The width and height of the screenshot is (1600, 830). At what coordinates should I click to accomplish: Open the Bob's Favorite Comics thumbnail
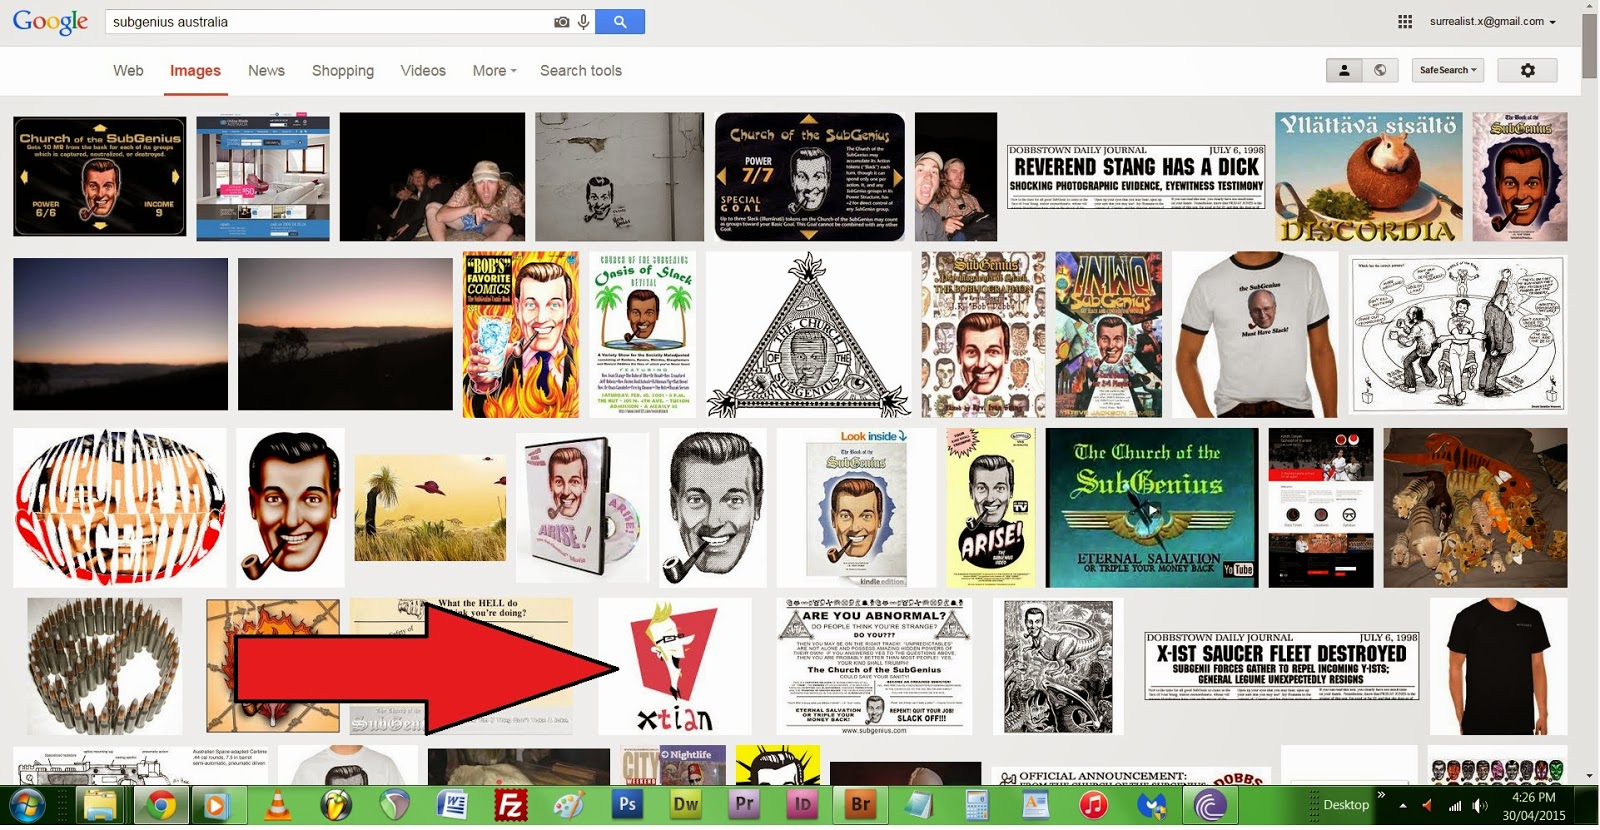(x=521, y=335)
